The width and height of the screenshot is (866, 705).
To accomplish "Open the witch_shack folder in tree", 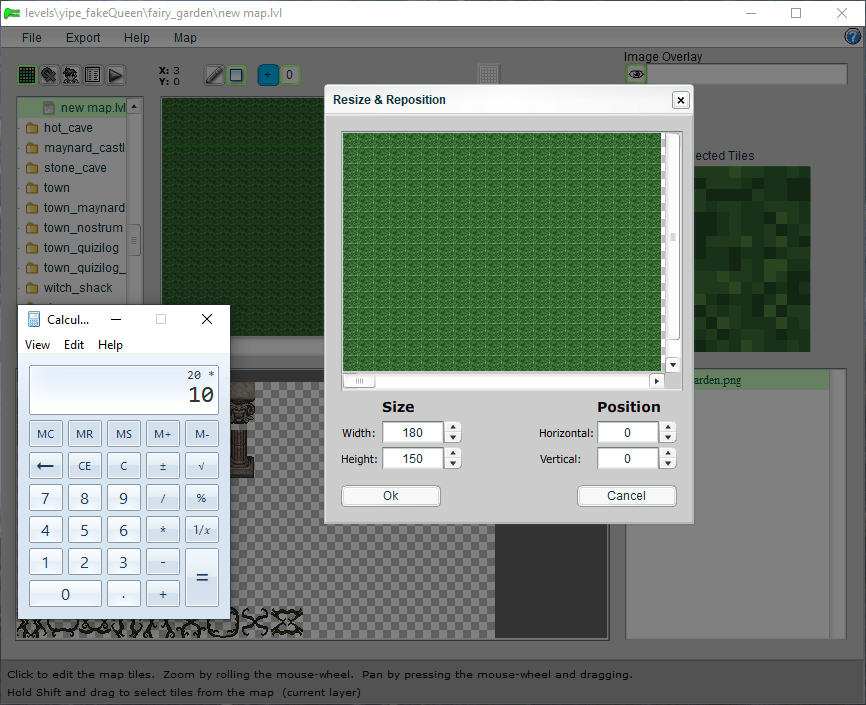I will coord(78,288).
